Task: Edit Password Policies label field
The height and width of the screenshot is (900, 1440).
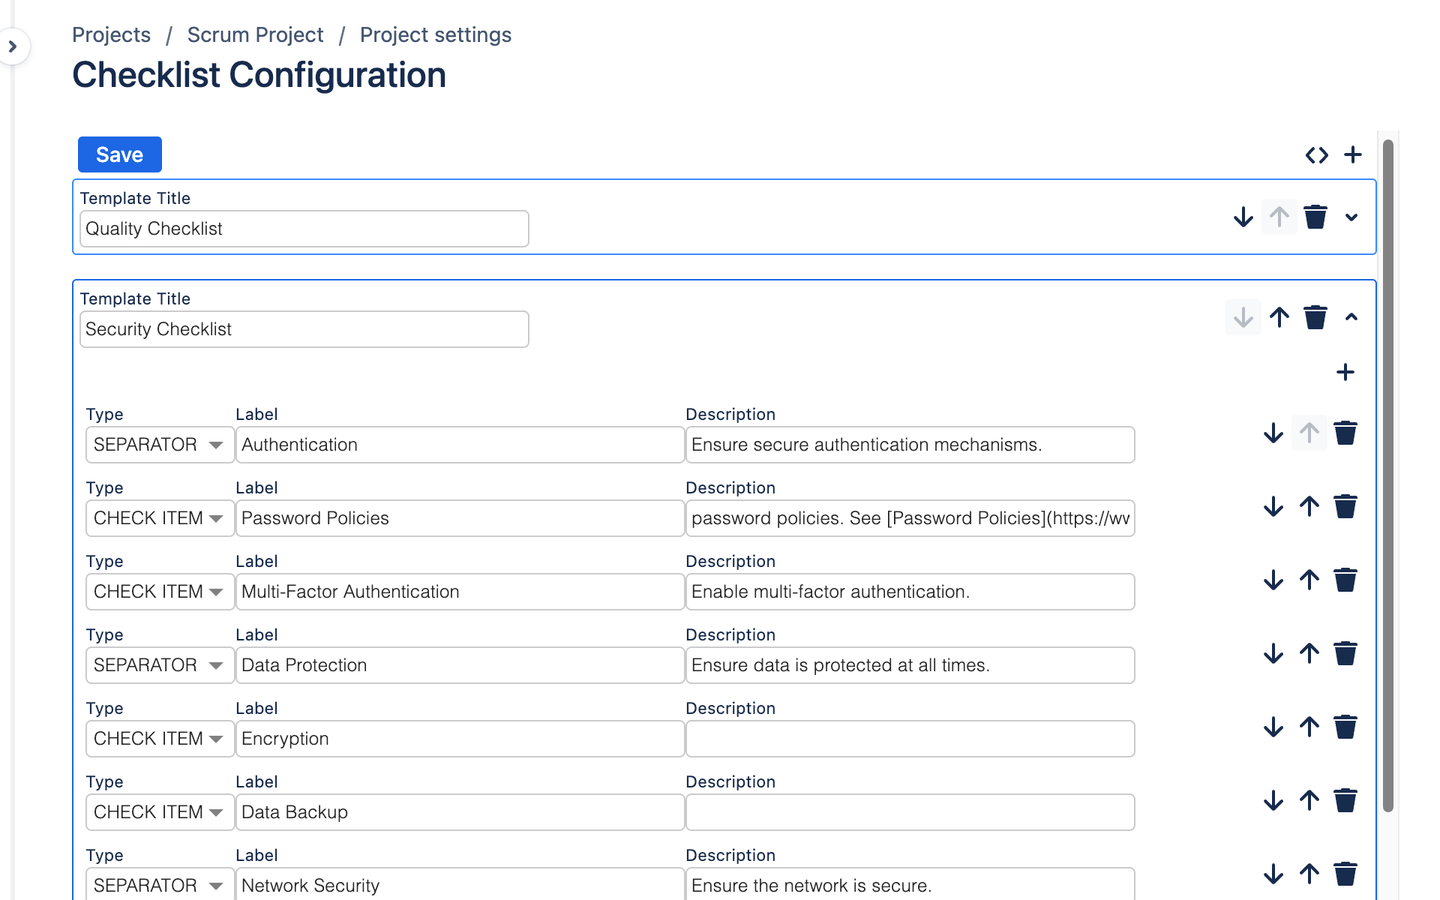Action: pos(460,518)
